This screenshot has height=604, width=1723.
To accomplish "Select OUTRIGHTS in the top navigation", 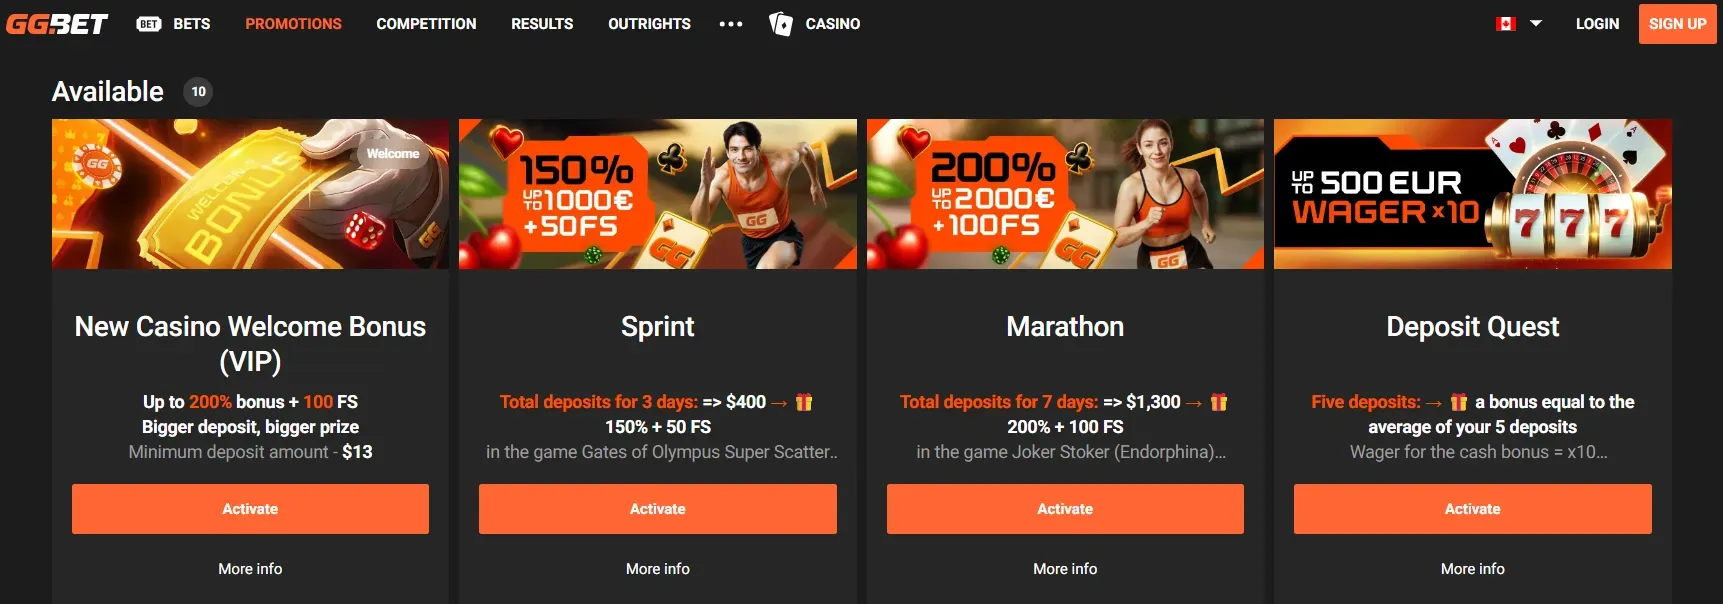I will [649, 24].
